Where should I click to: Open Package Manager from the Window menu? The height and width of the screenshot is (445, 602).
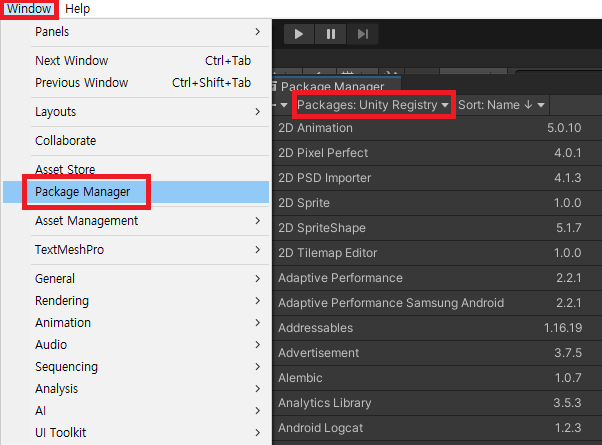tap(136, 192)
